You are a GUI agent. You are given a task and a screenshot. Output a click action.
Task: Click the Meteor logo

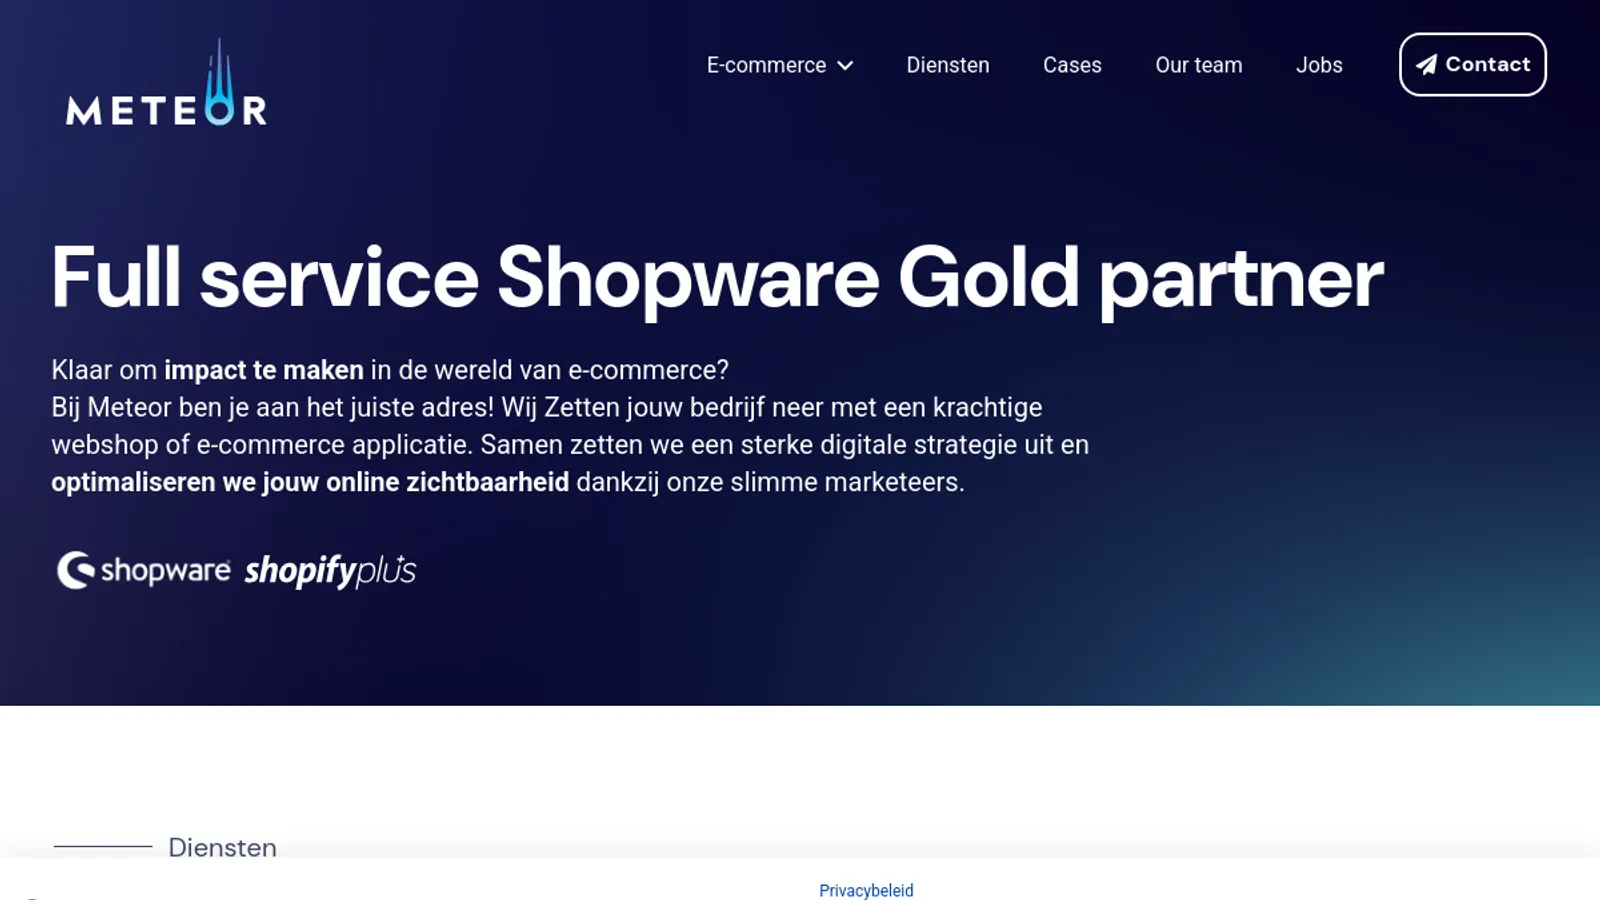[x=167, y=82]
